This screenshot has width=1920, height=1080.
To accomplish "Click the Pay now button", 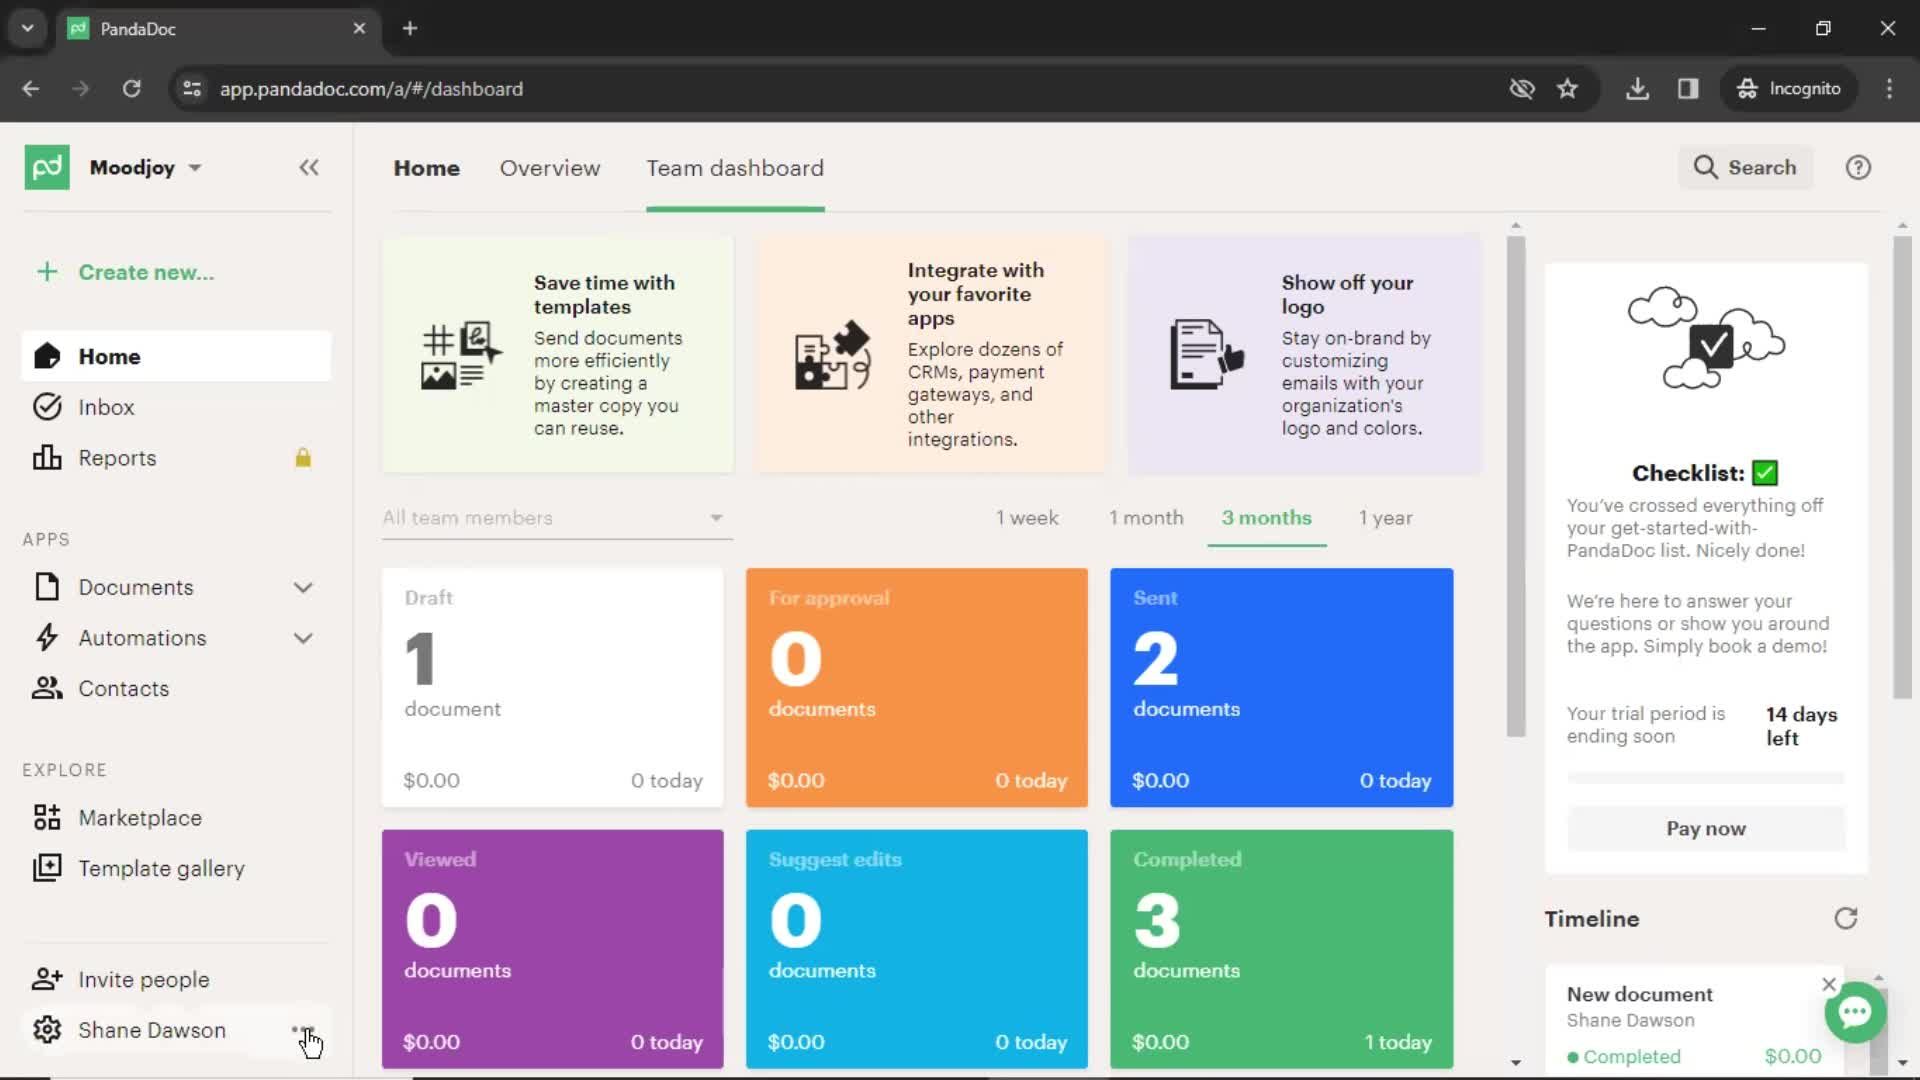I will (x=1705, y=828).
